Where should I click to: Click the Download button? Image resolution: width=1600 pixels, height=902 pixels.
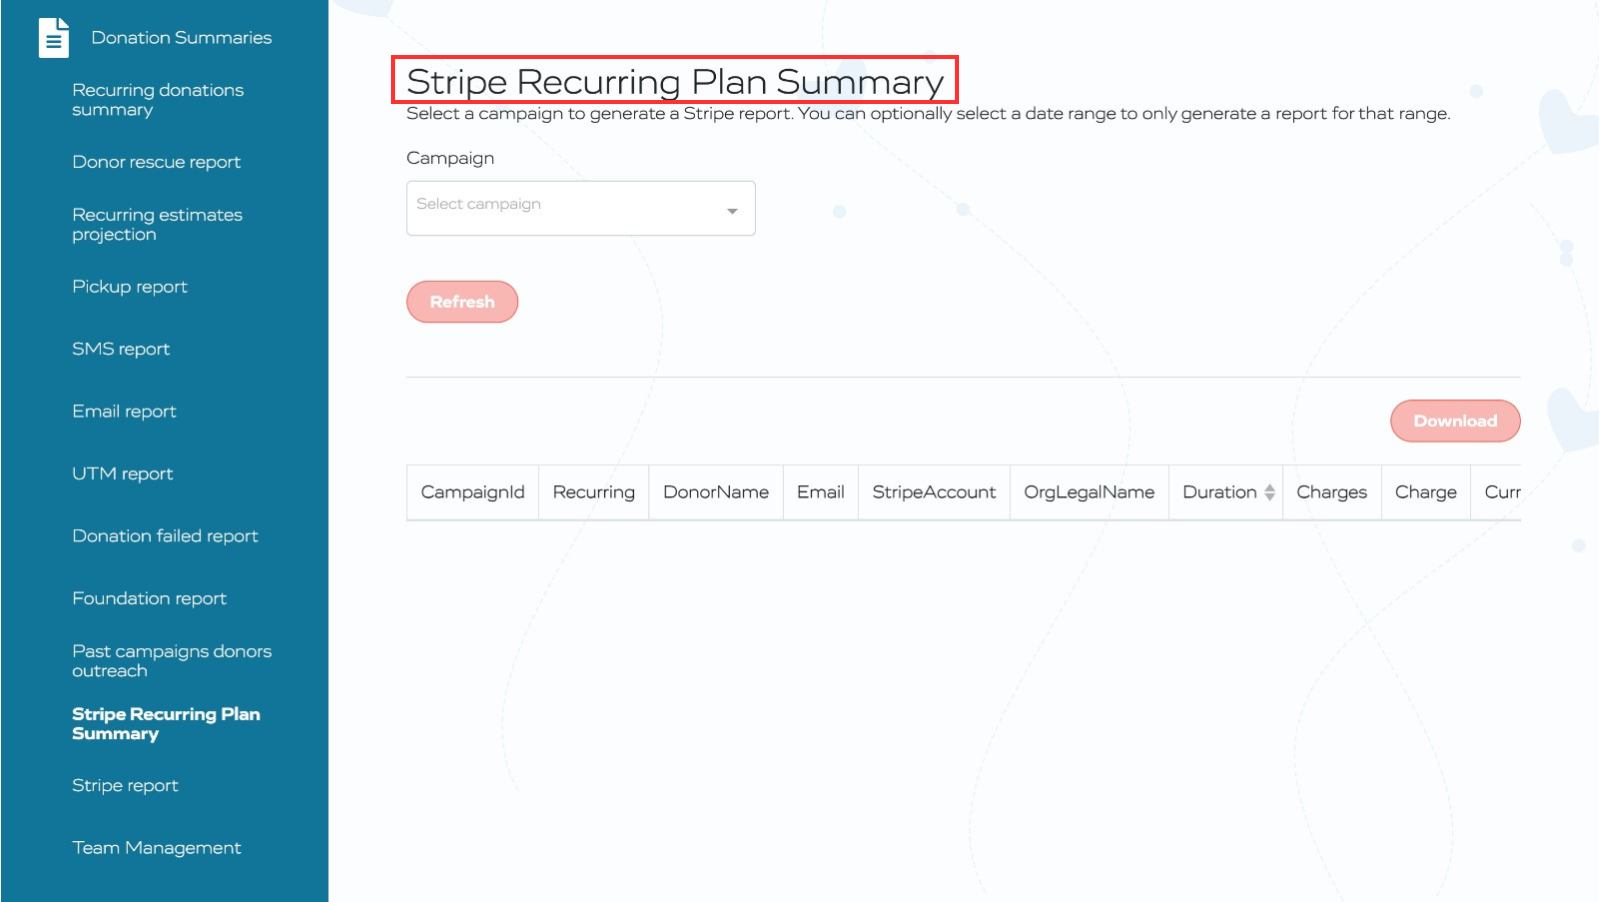[1455, 421]
